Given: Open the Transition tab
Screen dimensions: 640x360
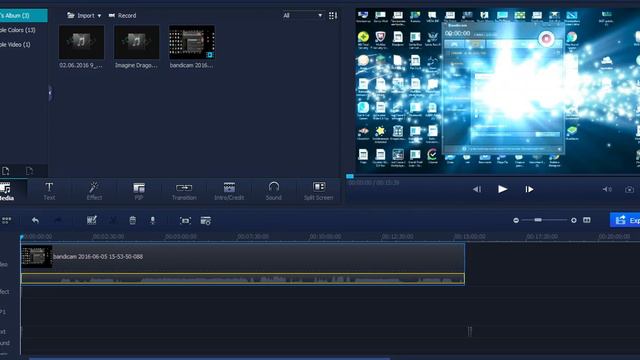Looking at the screenshot, I should pos(184,191).
